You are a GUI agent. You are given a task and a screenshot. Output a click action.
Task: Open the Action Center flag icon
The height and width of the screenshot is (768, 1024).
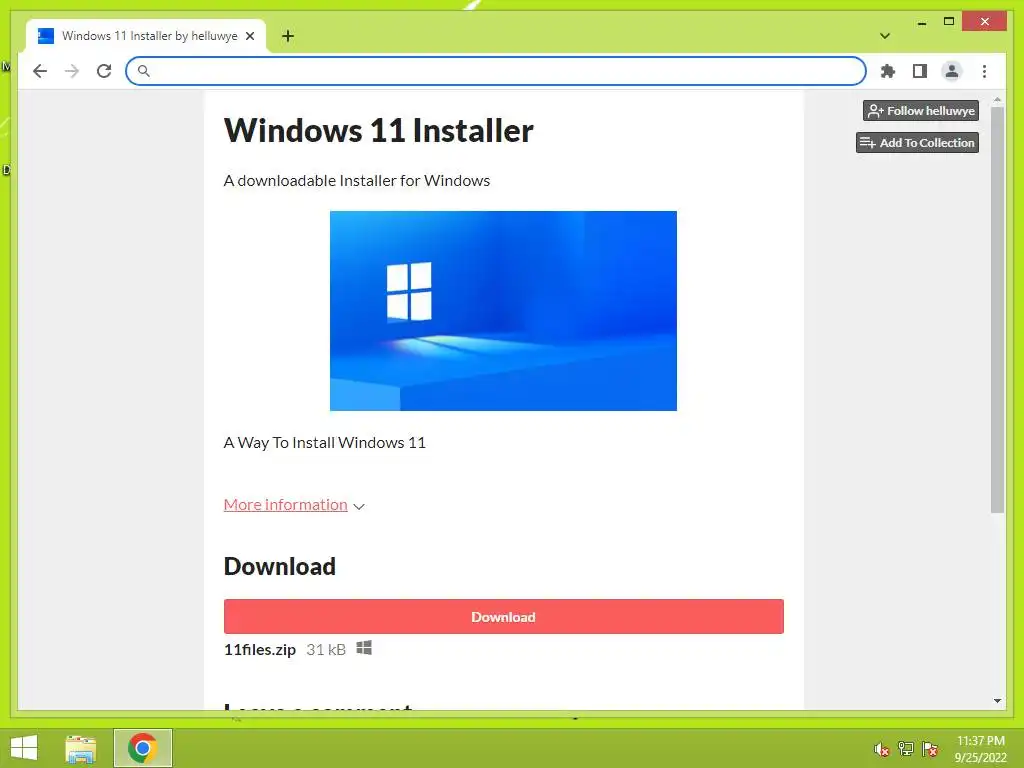(x=929, y=749)
